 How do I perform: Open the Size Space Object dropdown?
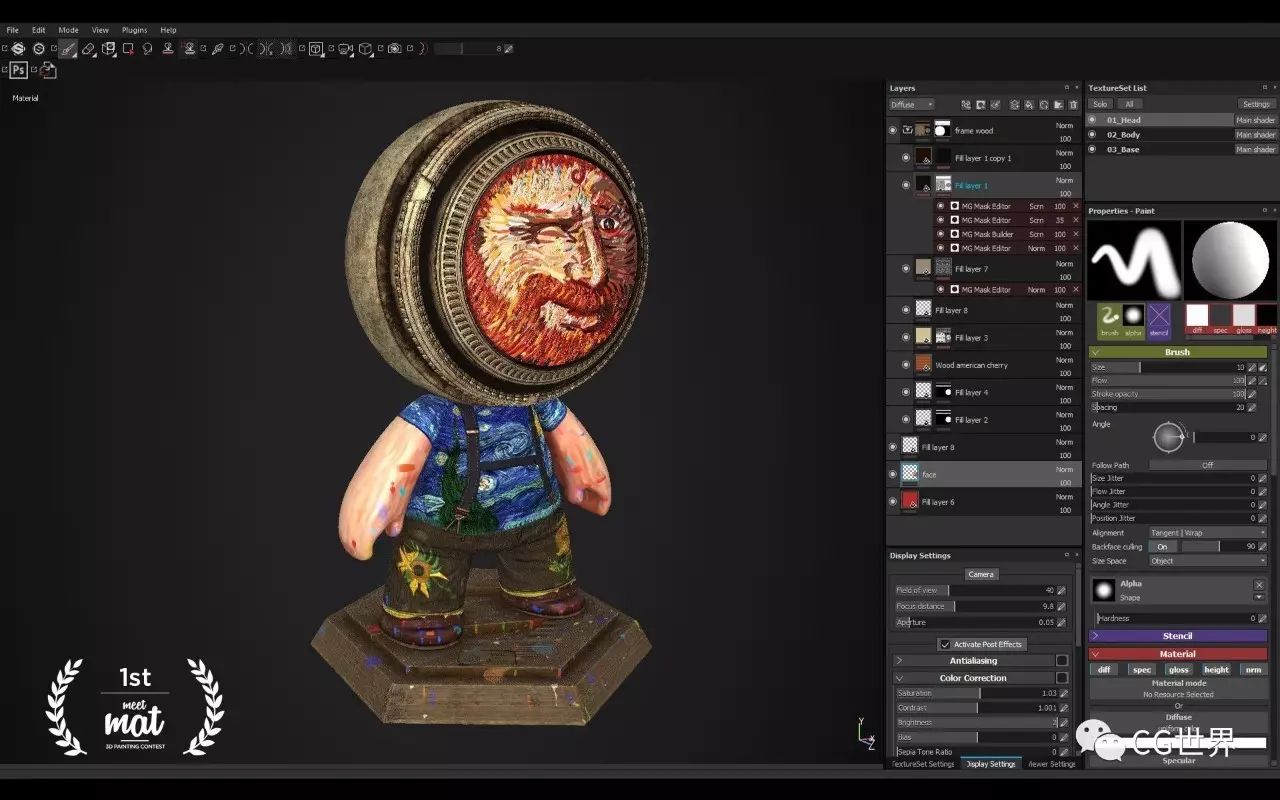click(1207, 561)
